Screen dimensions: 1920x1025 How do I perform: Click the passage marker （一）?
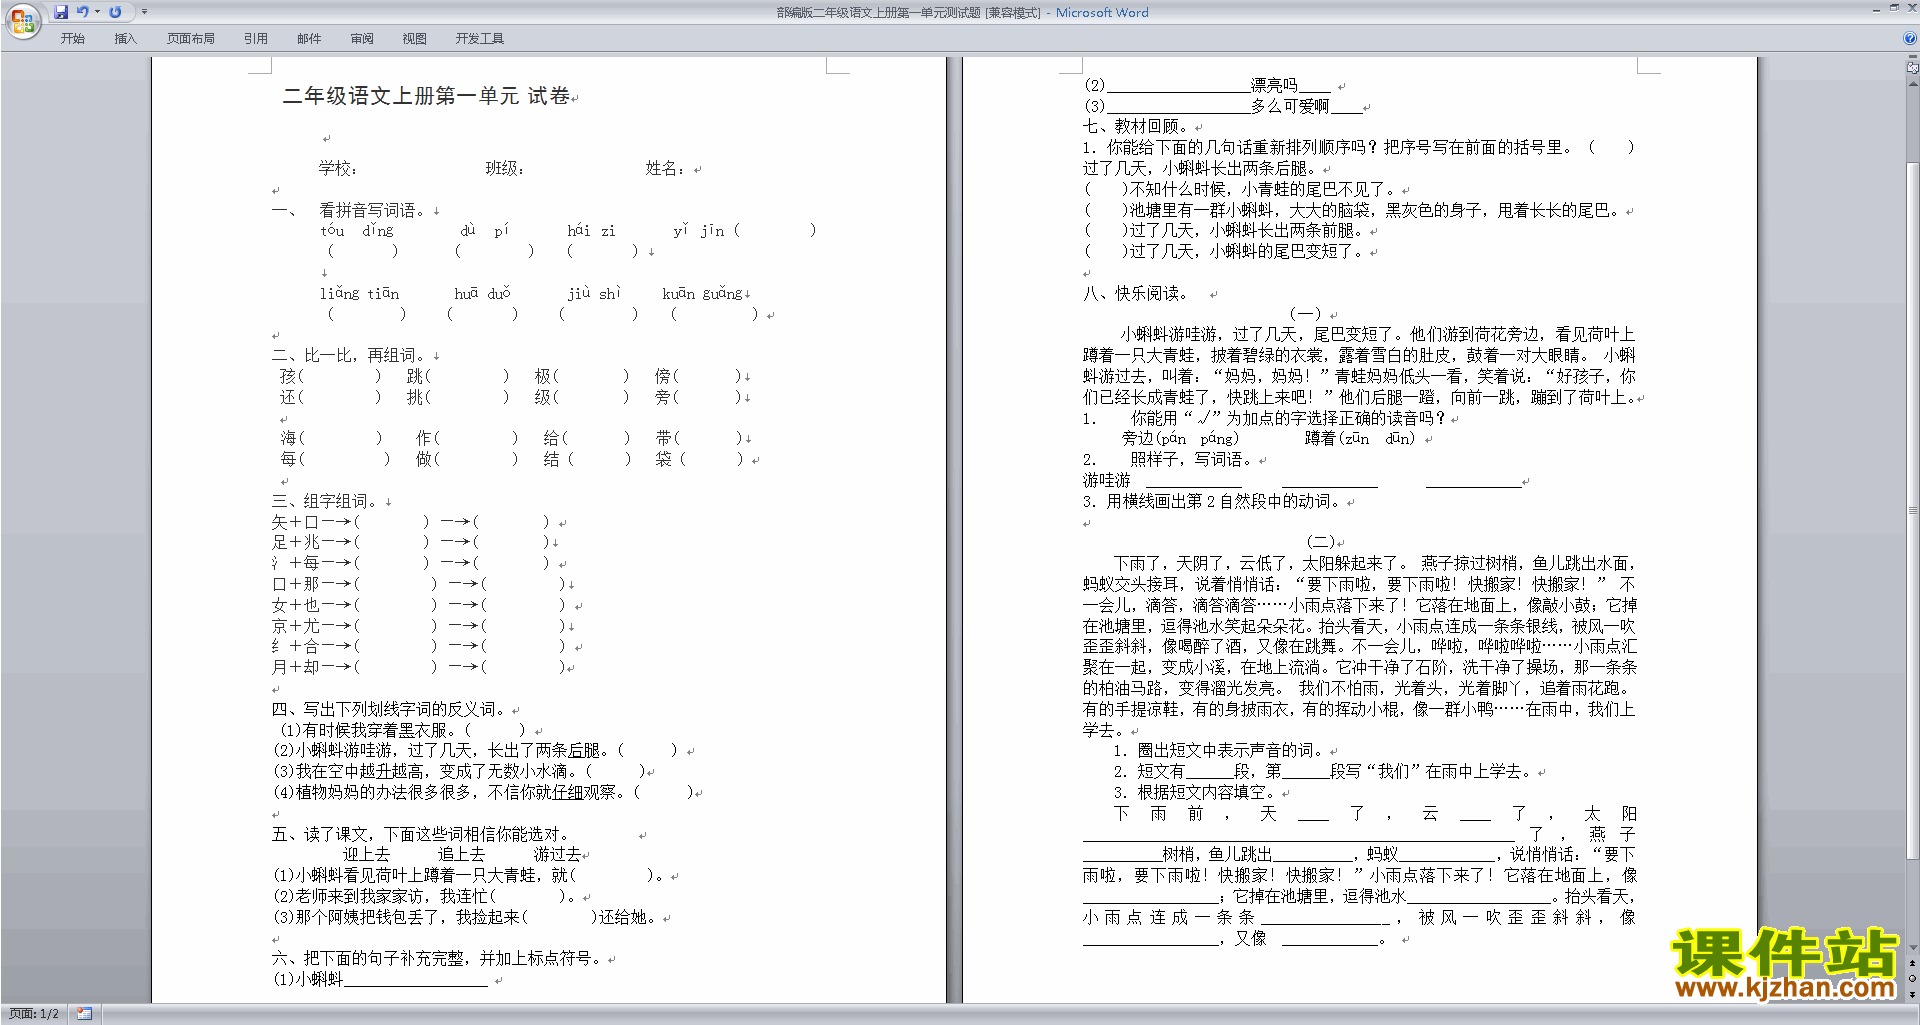(x=1305, y=314)
